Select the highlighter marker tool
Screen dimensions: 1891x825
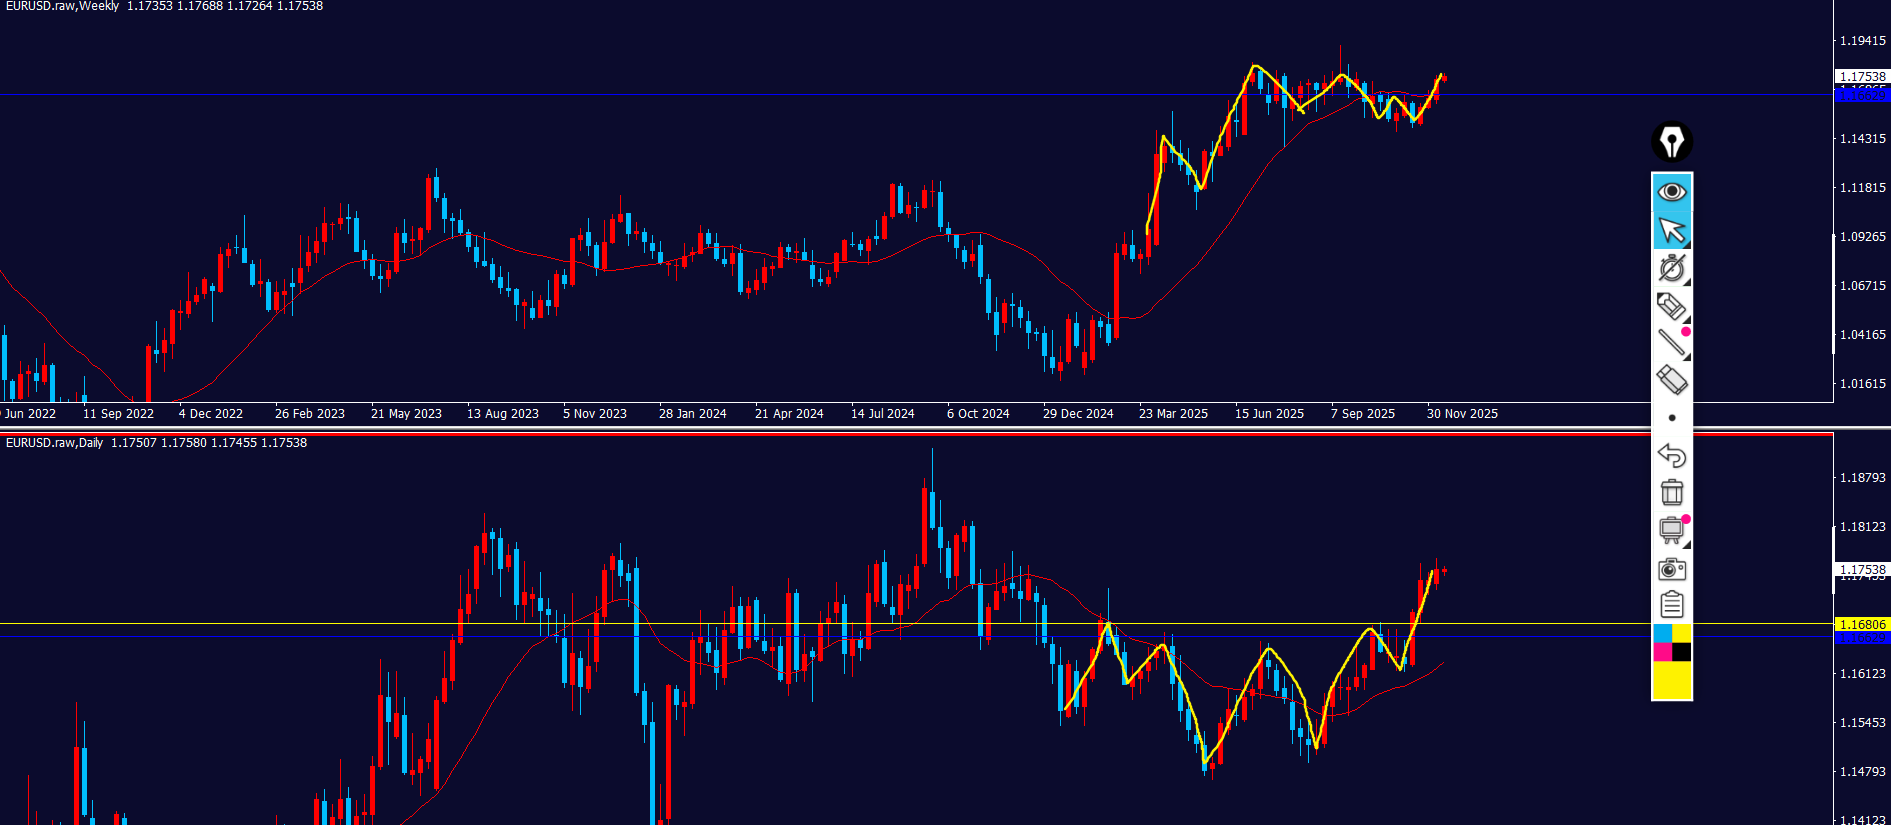[x=1671, y=306]
